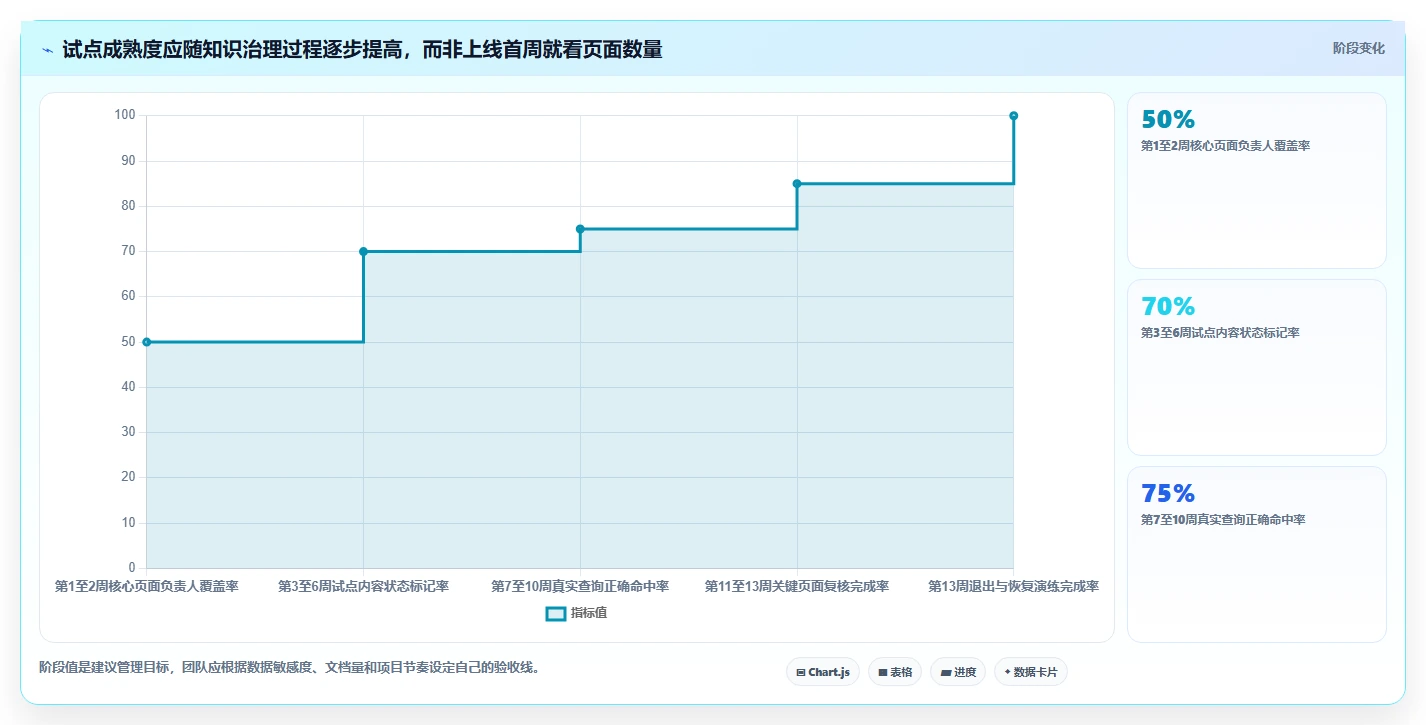Click the data point at value 85
The width and height of the screenshot is (1426, 725).
797,184
